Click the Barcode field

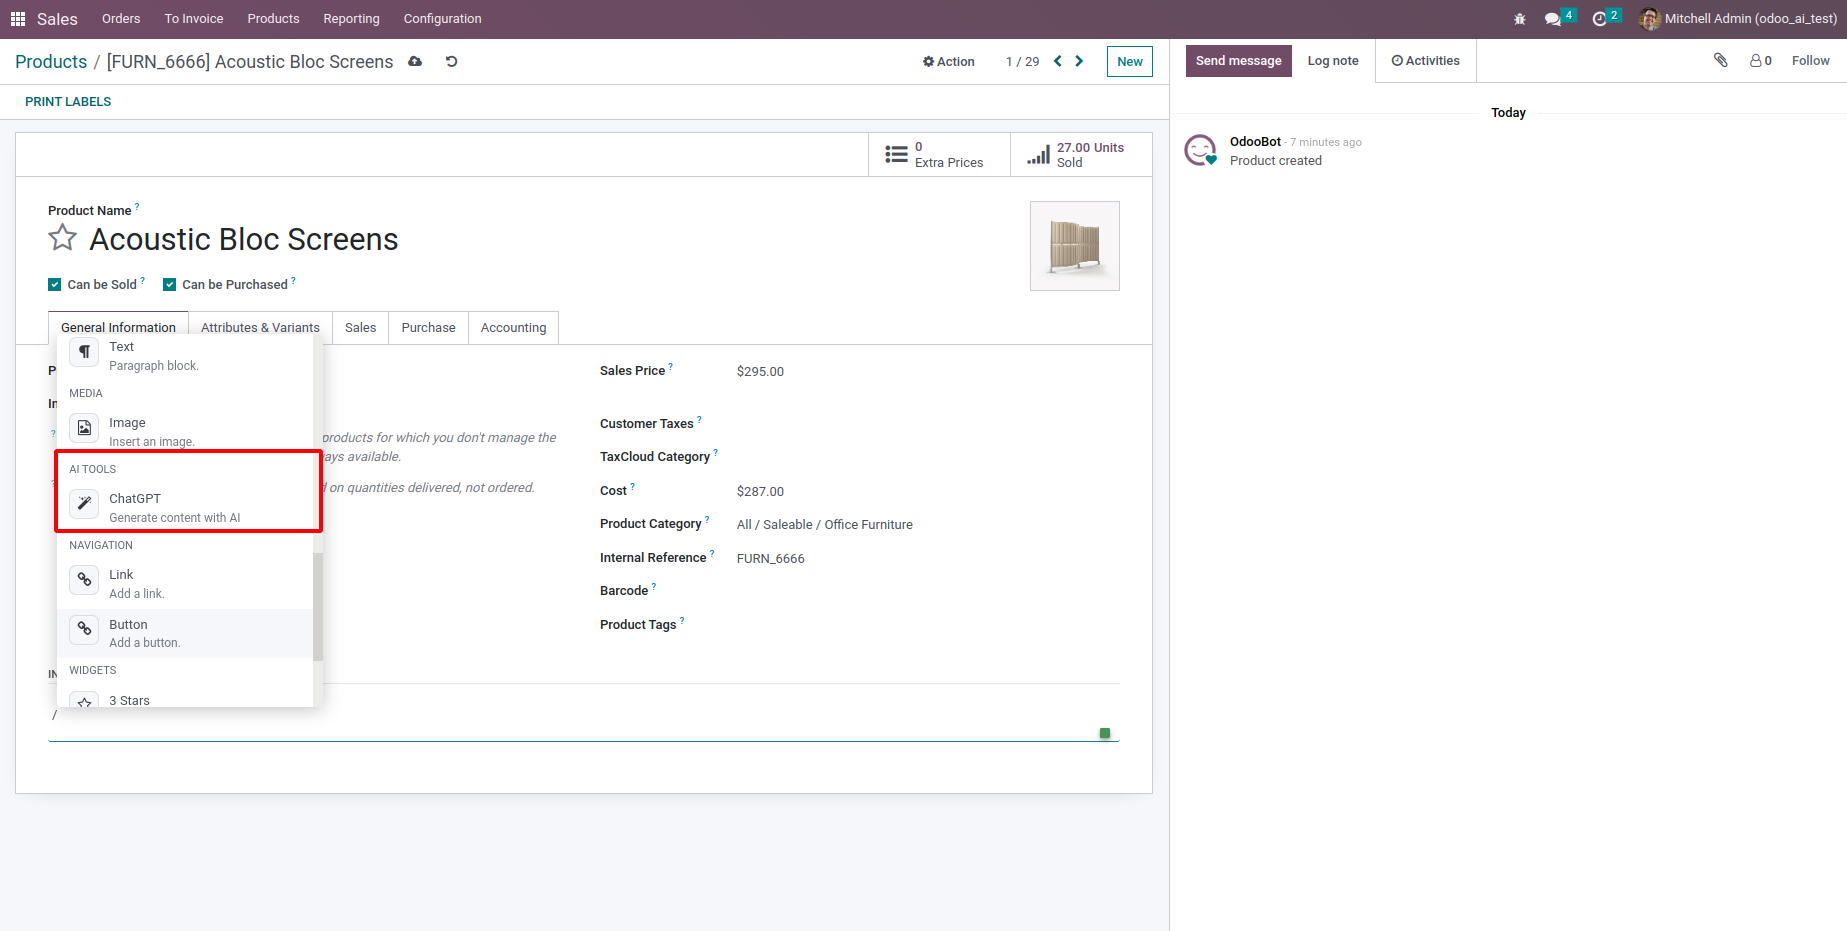pyautogui.click(x=927, y=591)
